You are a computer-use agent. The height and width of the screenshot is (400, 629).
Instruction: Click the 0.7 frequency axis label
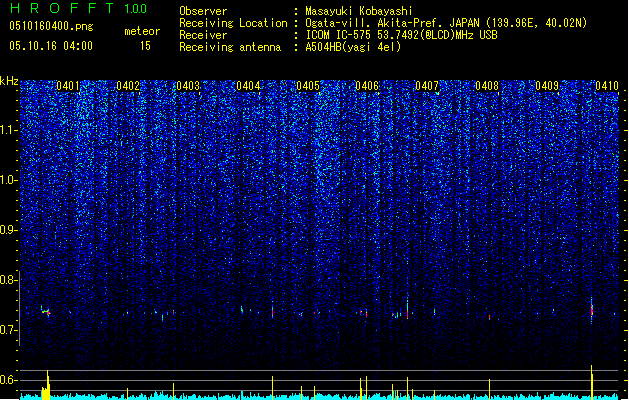9,330
